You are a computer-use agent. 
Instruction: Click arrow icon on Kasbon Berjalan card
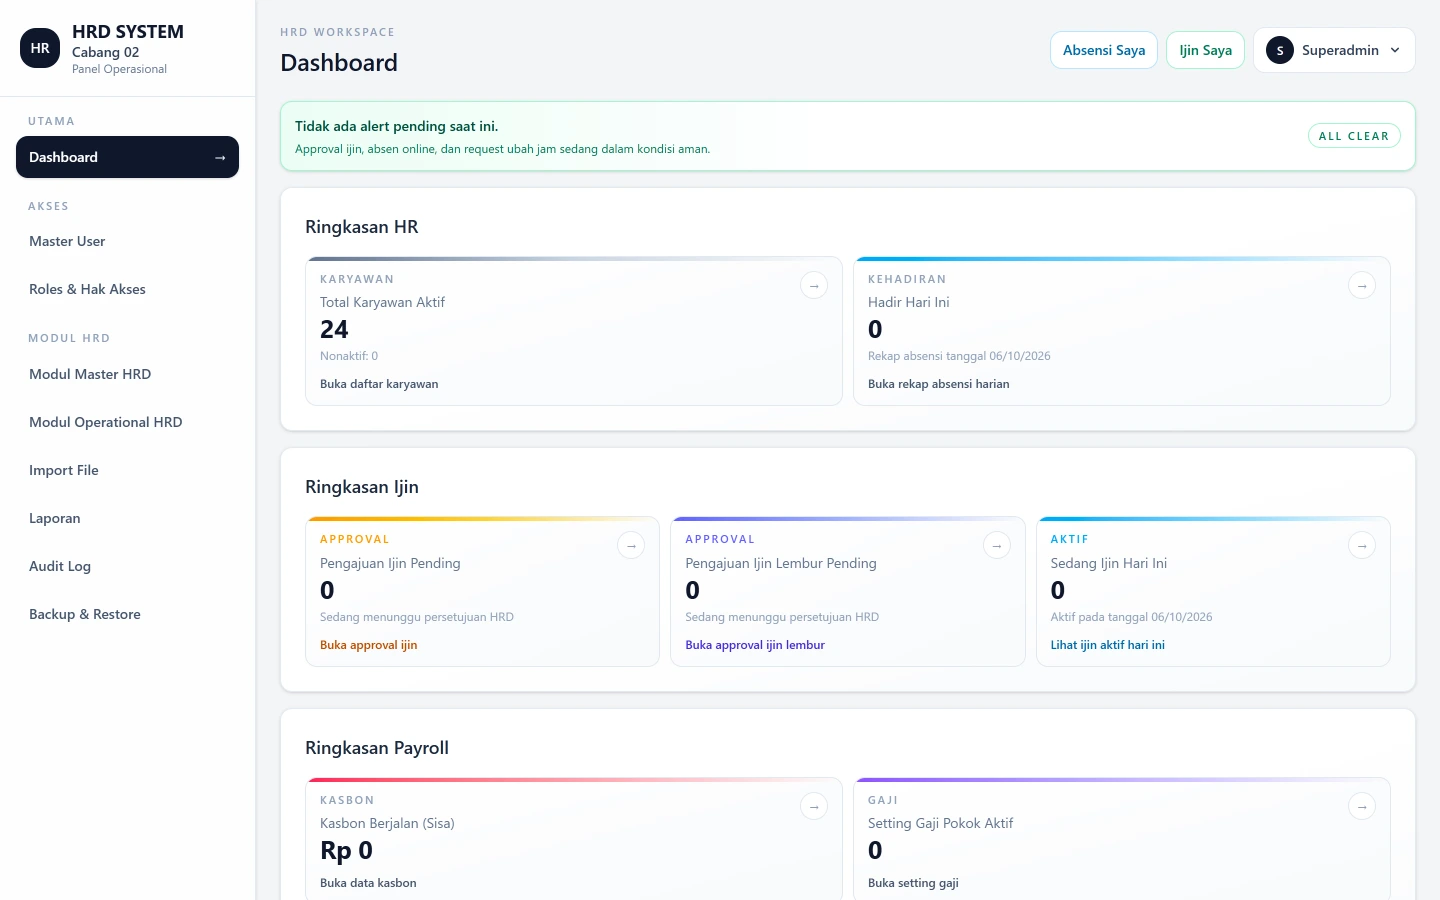(814, 806)
